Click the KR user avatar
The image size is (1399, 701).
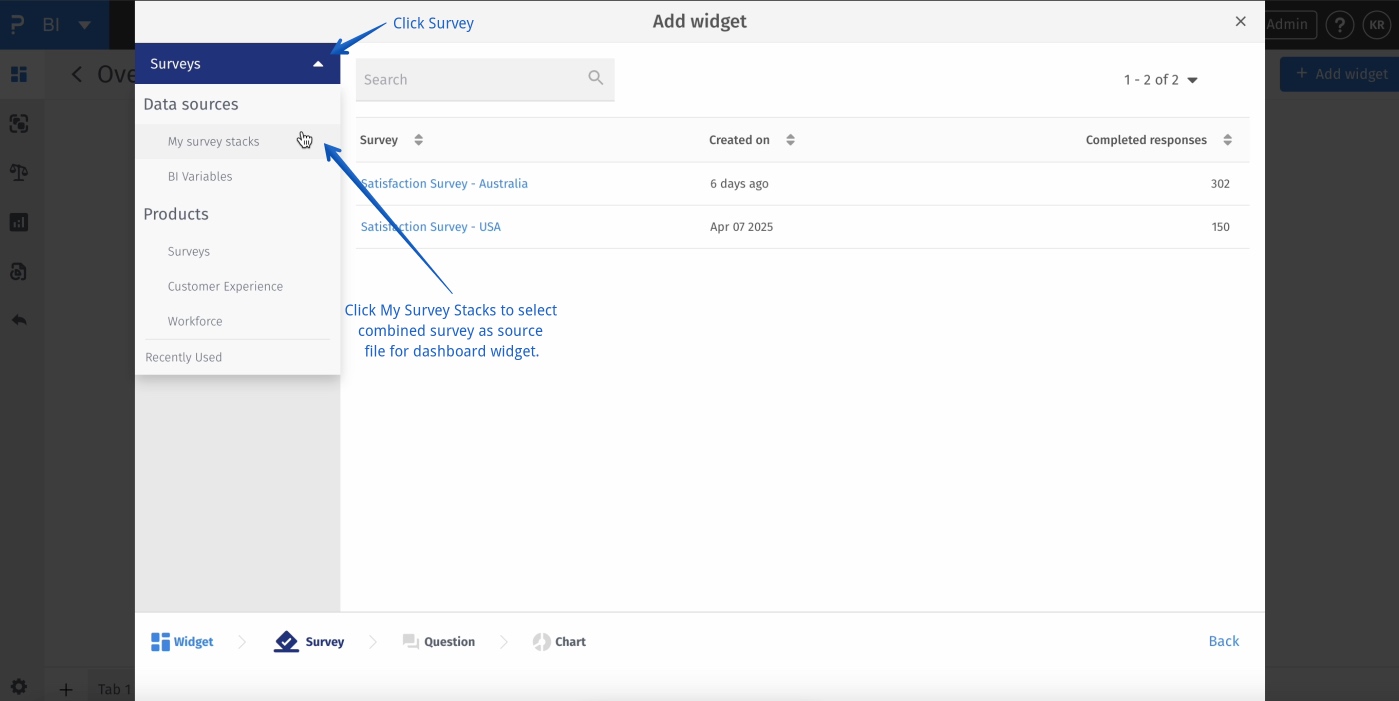(1377, 25)
